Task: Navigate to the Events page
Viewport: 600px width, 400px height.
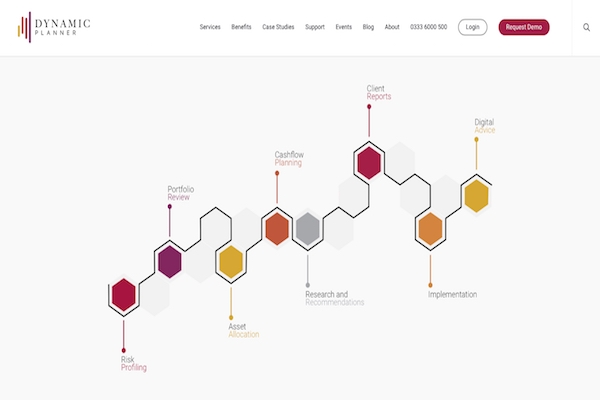Action: (x=344, y=27)
